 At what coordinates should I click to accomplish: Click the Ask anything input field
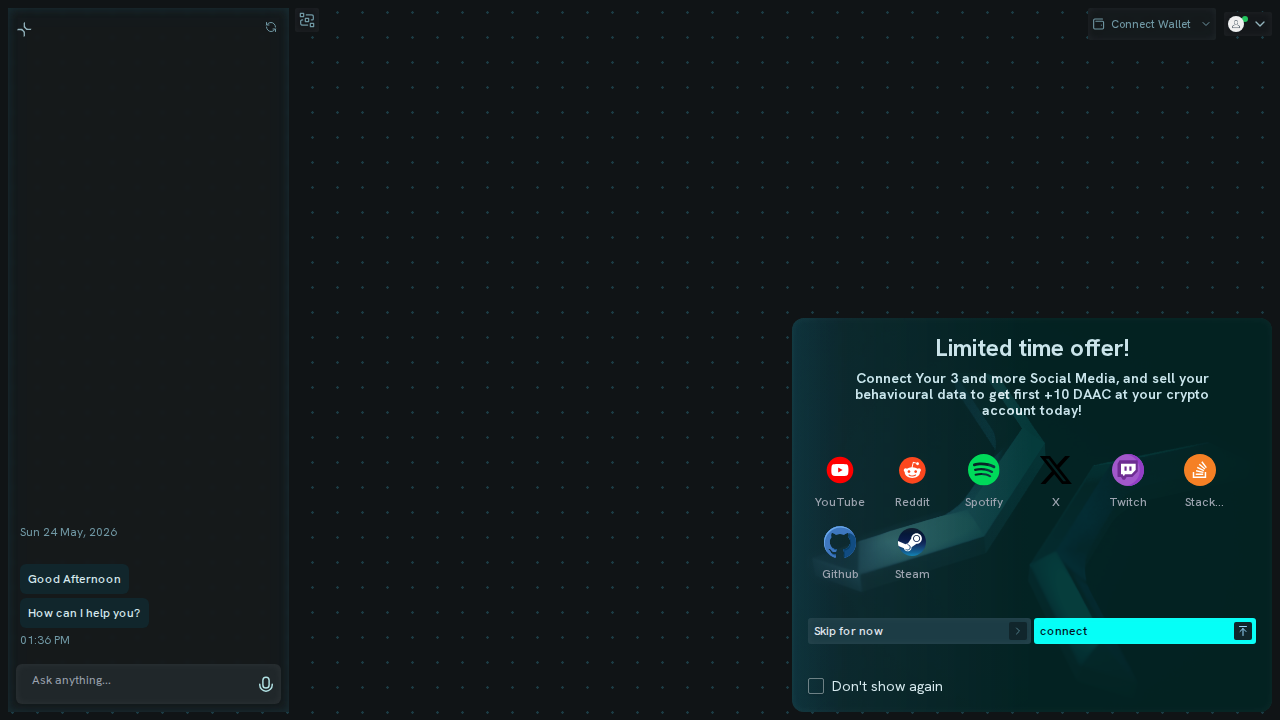click(148, 684)
